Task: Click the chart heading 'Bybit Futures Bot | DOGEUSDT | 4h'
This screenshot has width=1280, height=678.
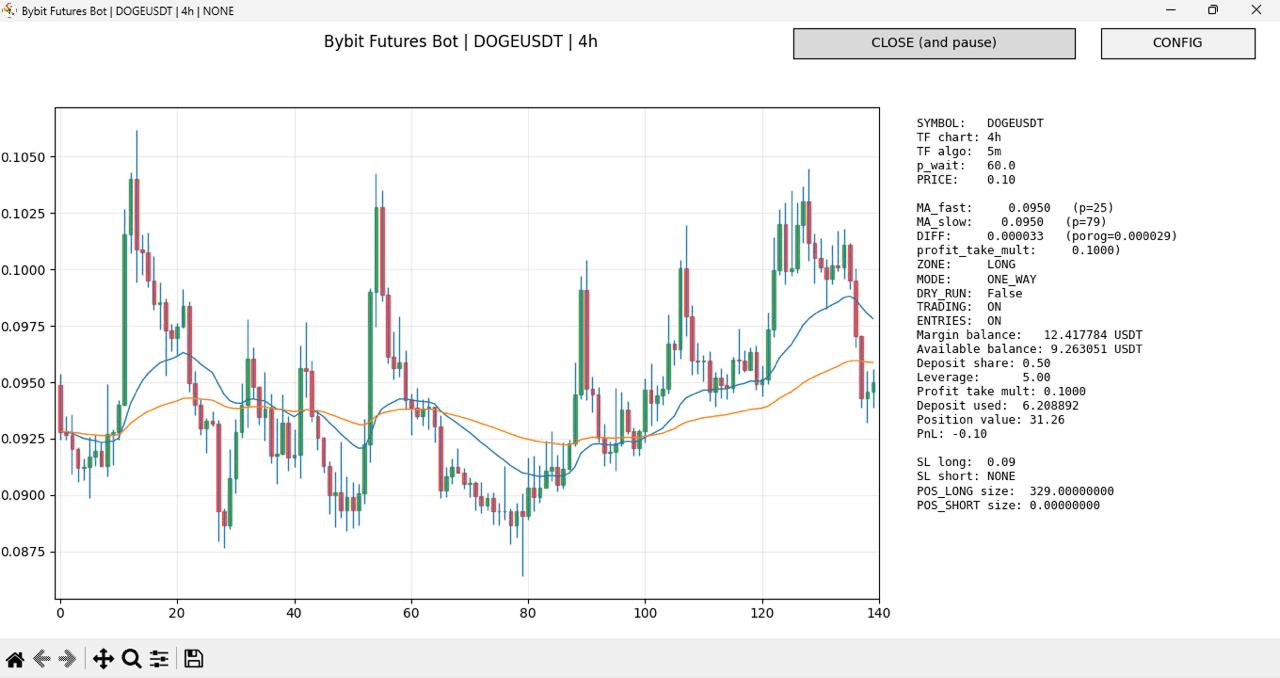Action: pos(461,42)
